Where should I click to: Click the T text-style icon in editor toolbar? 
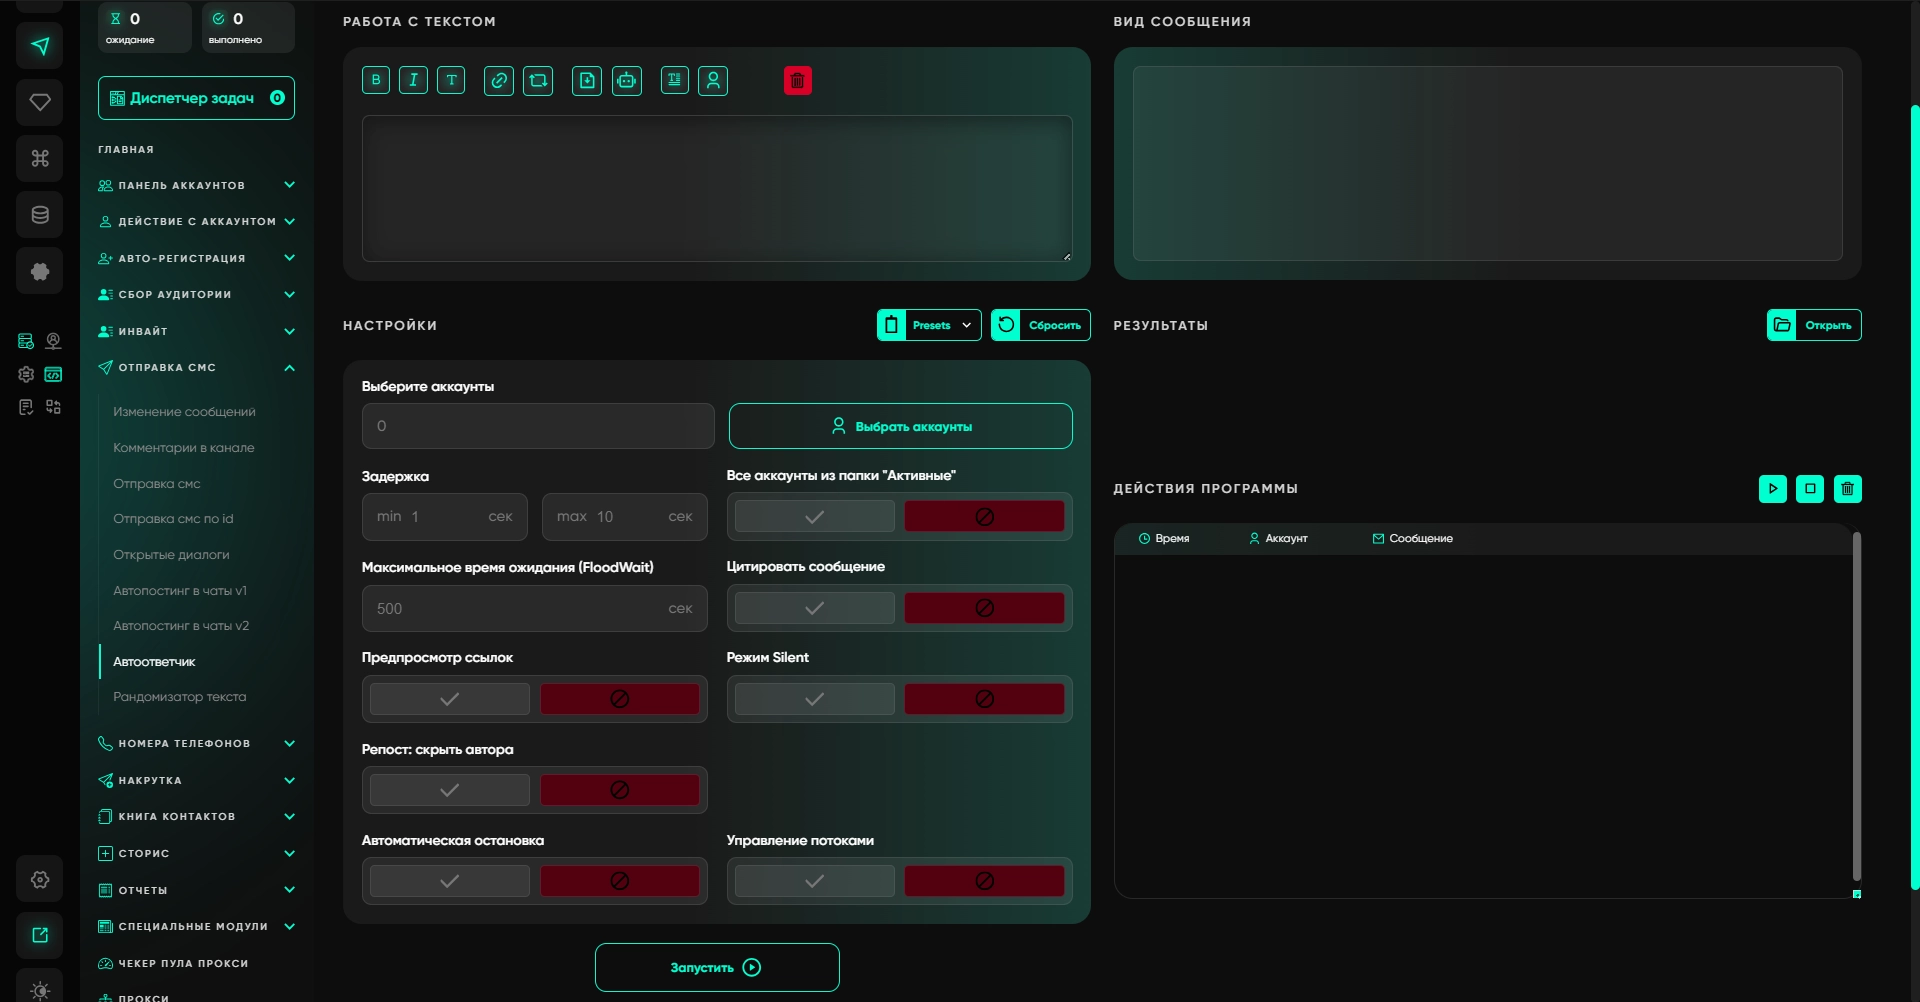(451, 80)
